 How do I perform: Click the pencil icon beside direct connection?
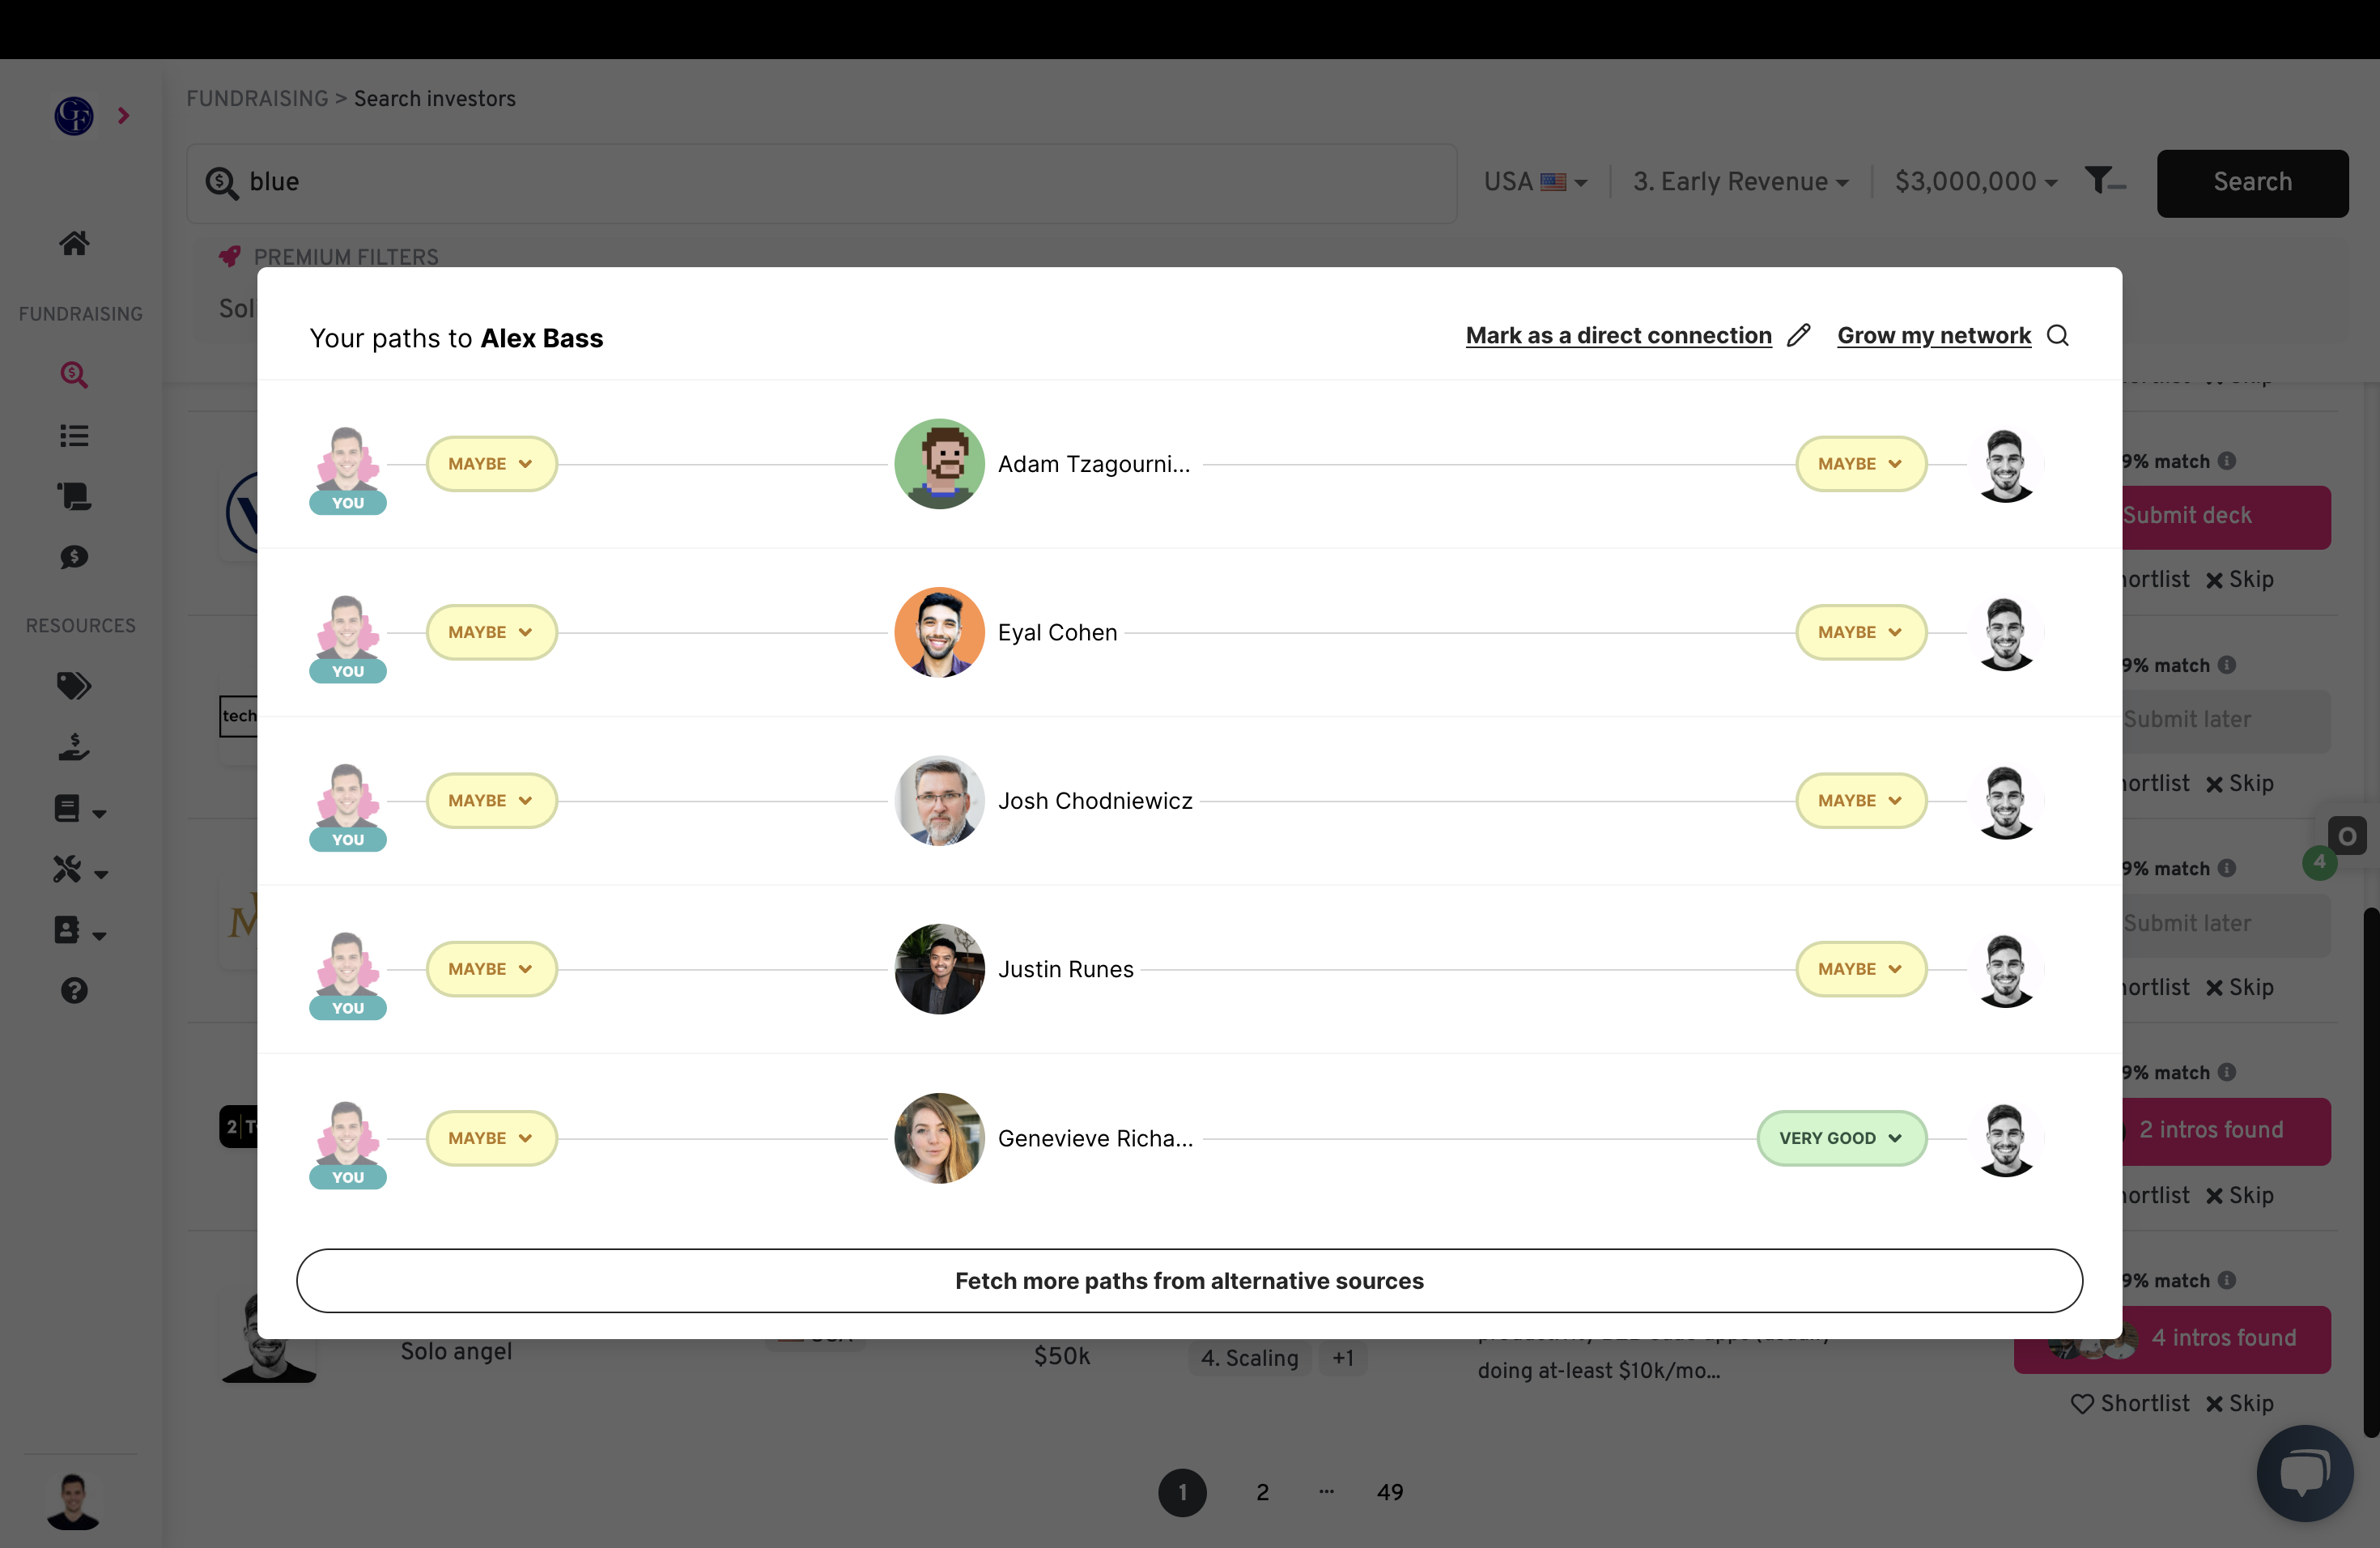coord(1799,335)
